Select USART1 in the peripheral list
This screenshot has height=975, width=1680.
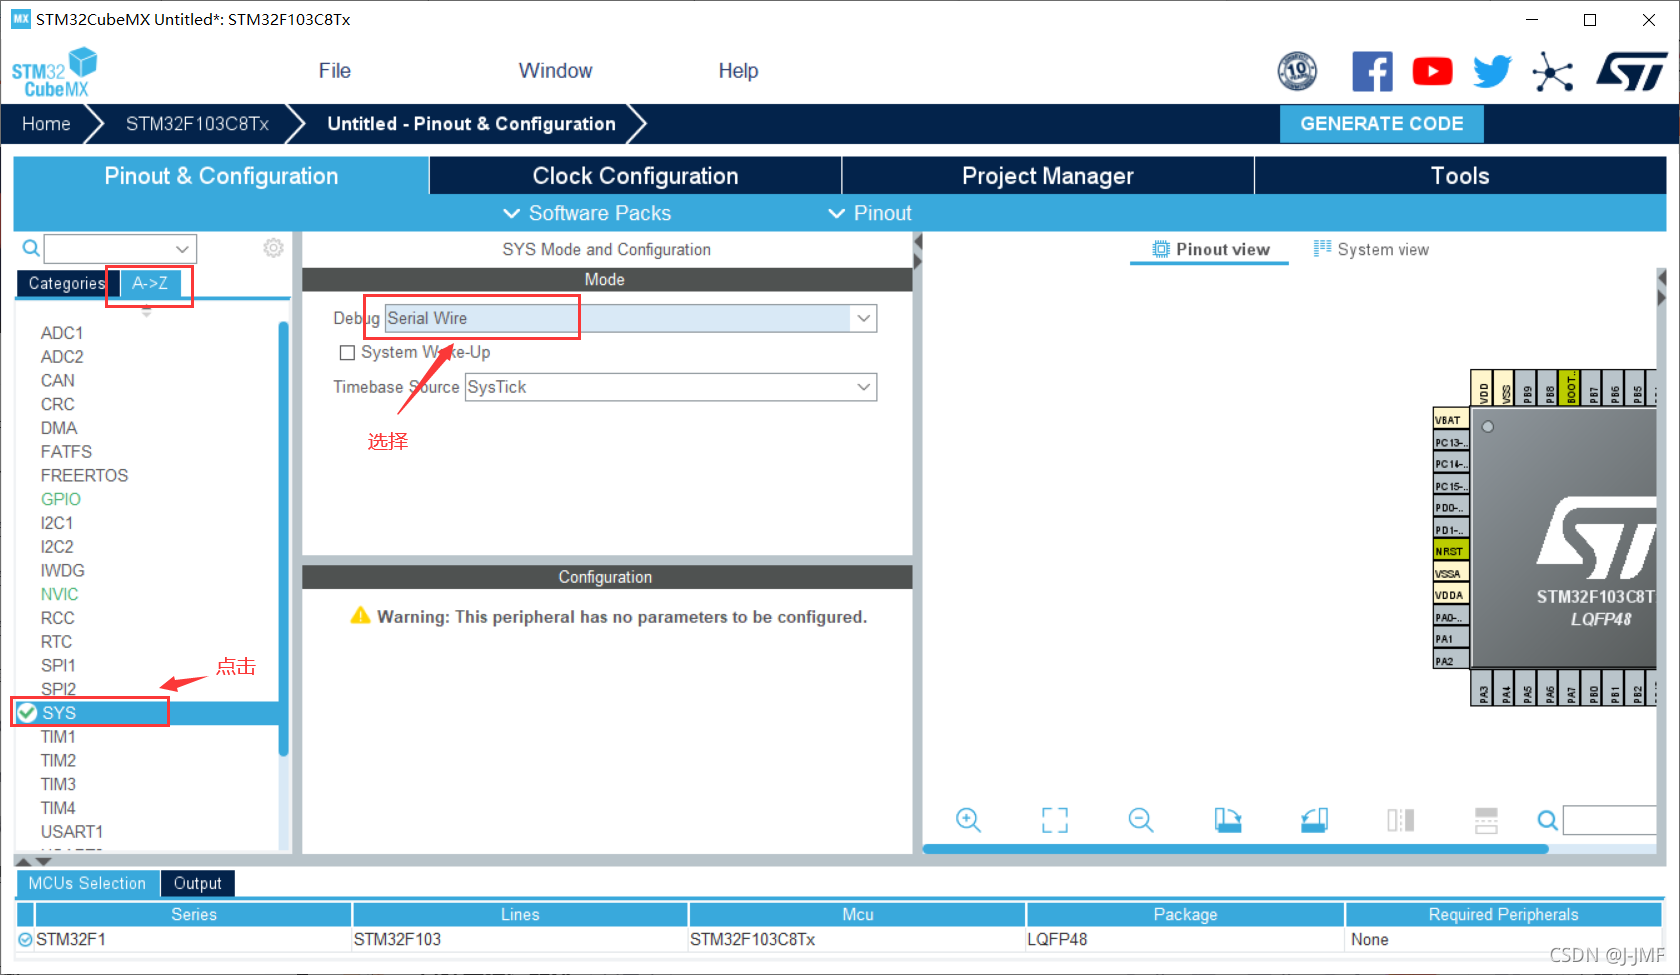71,832
